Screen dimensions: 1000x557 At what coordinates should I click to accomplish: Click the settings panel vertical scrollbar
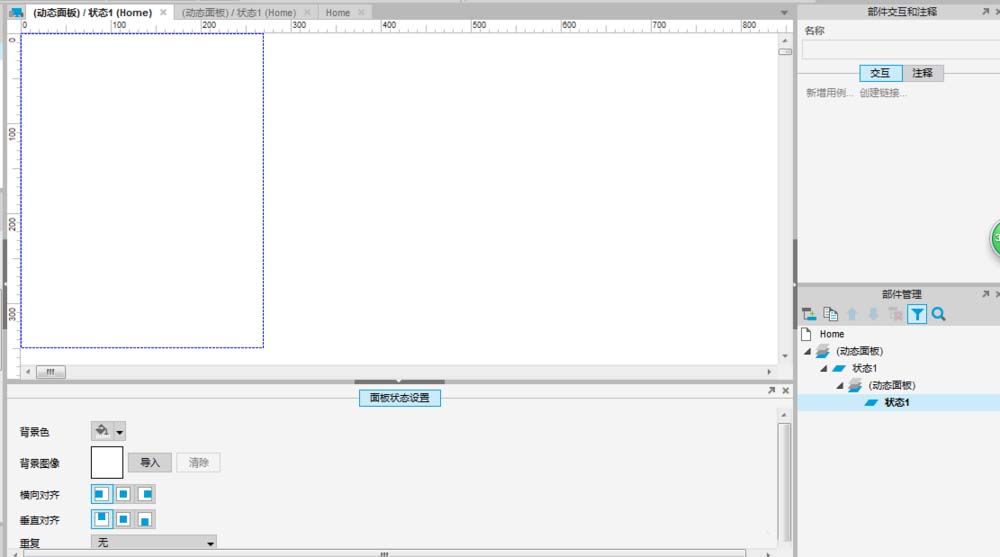point(784,482)
